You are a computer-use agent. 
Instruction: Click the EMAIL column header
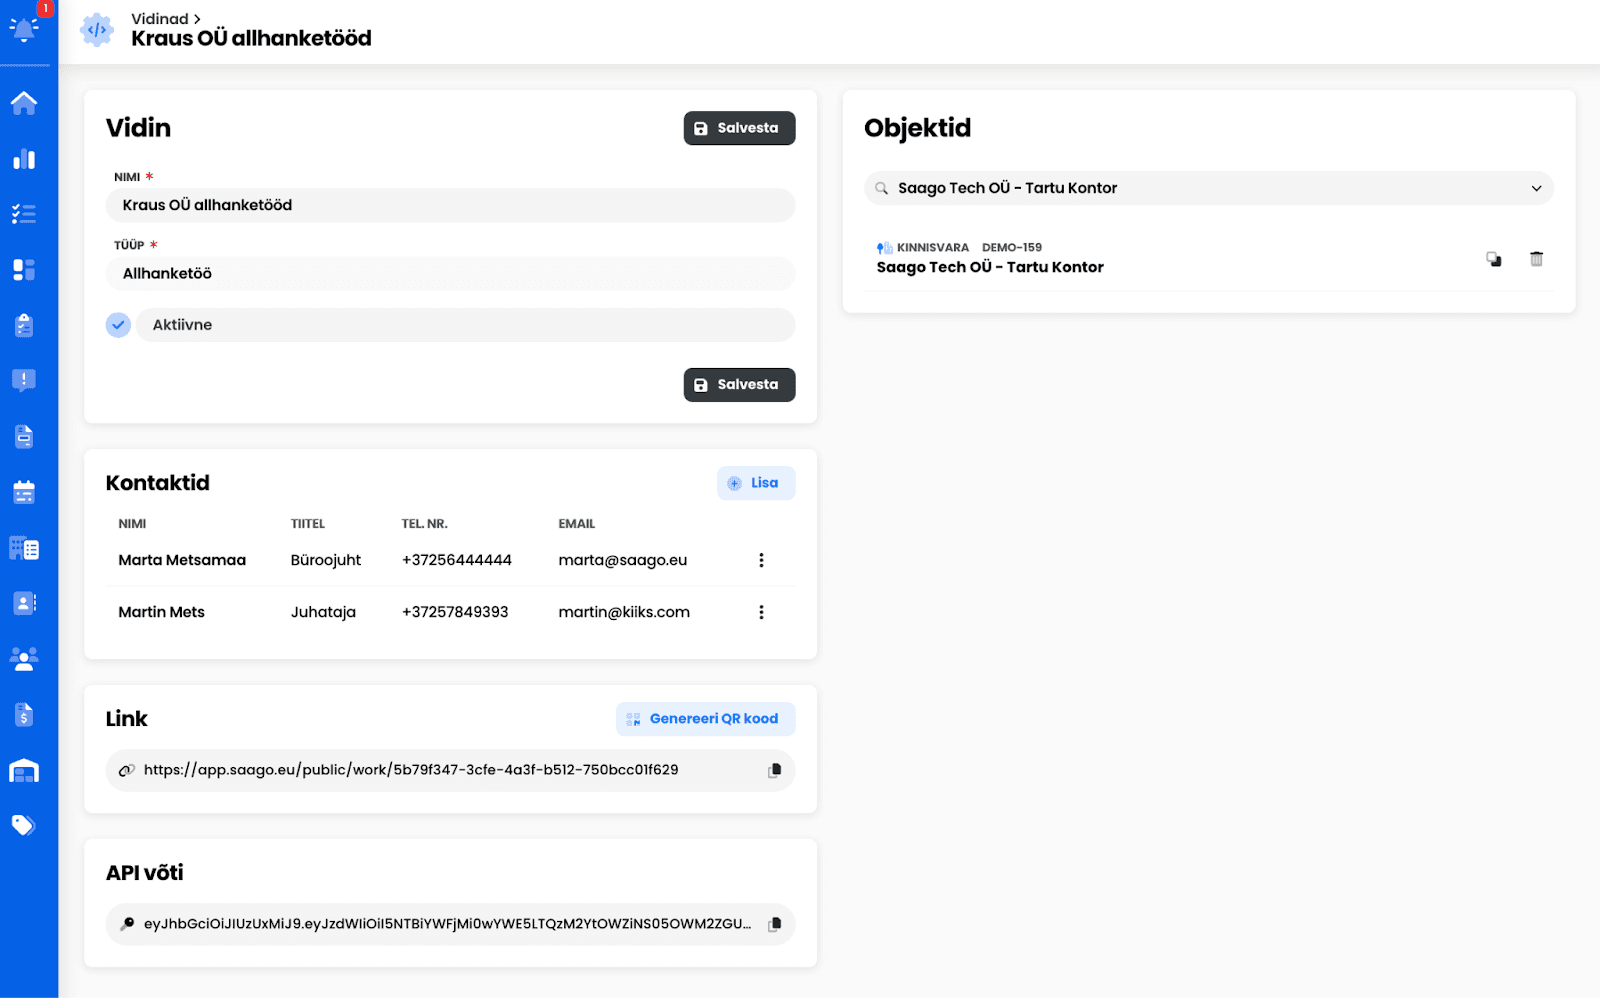tap(576, 524)
